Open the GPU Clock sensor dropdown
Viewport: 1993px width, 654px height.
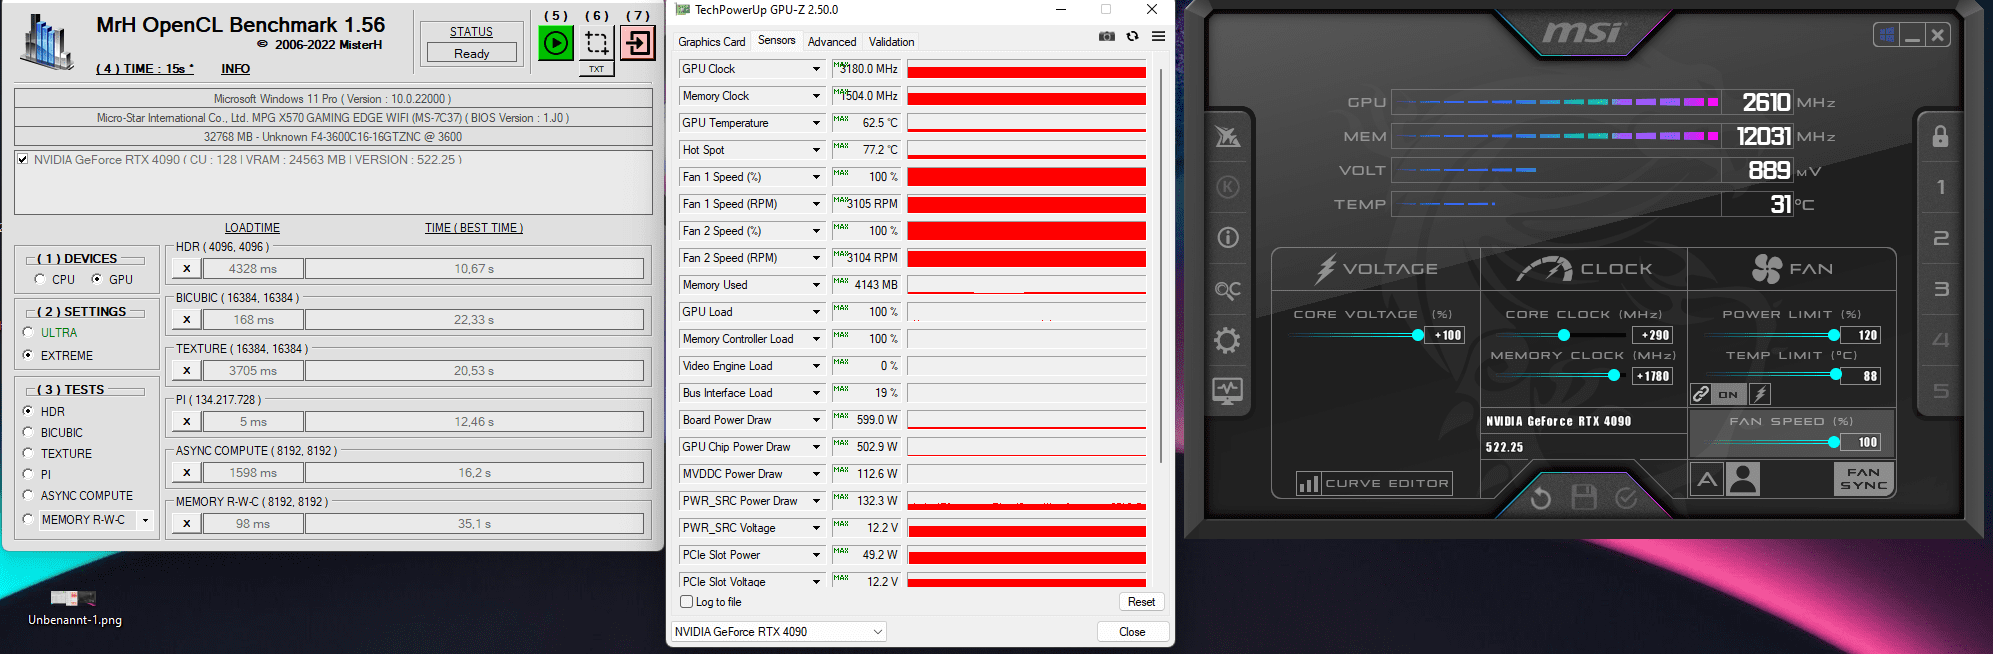[816, 69]
